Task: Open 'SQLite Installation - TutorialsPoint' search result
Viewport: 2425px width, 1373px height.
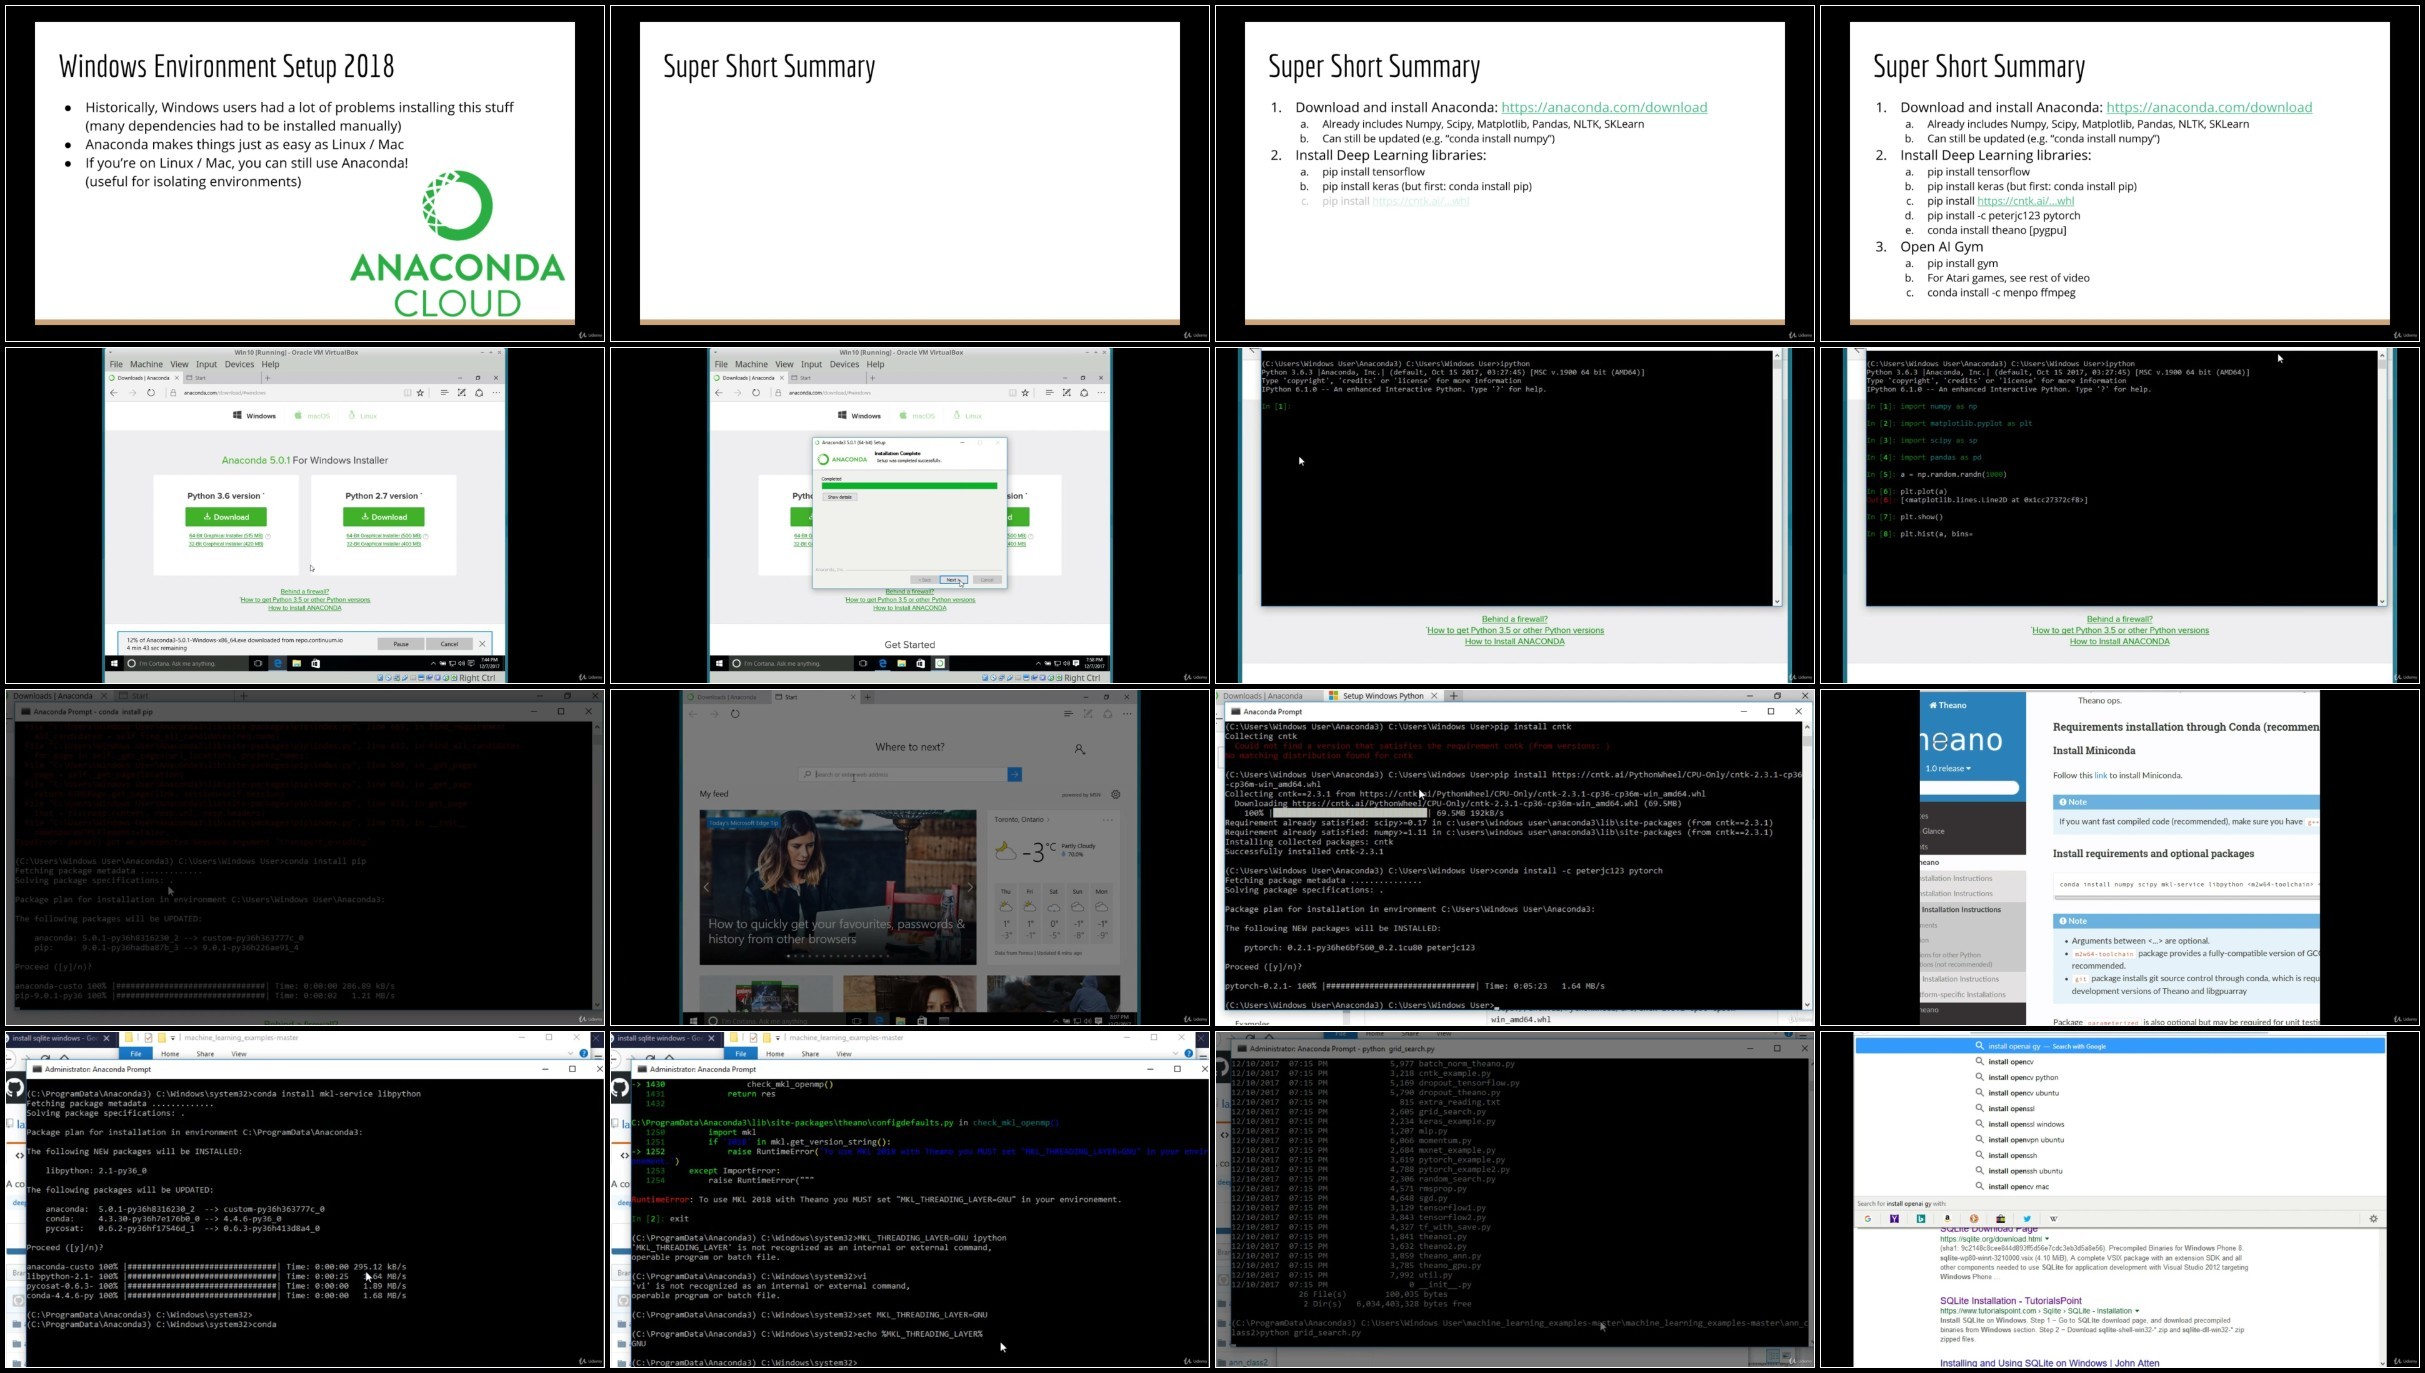Action: pyautogui.click(x=2010, y=1301)
